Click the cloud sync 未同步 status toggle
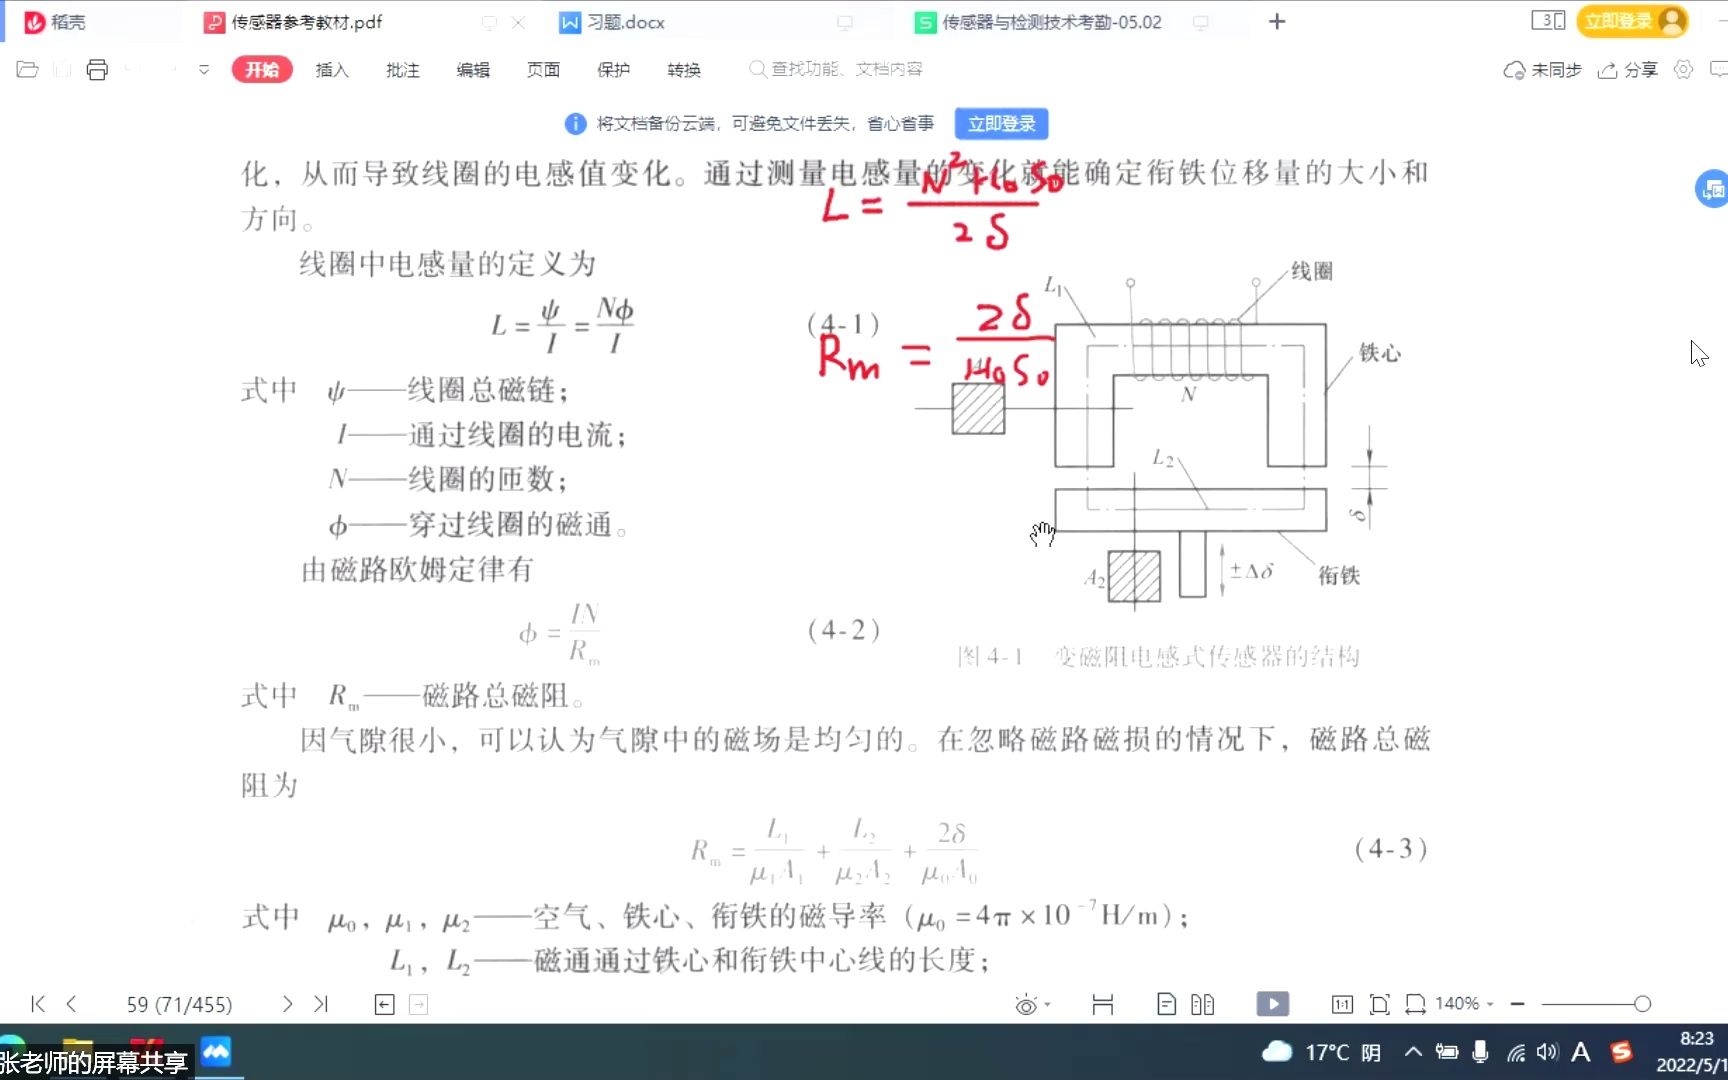The width and height of the screenshot is (1728, 1080). coord(1541,70)
